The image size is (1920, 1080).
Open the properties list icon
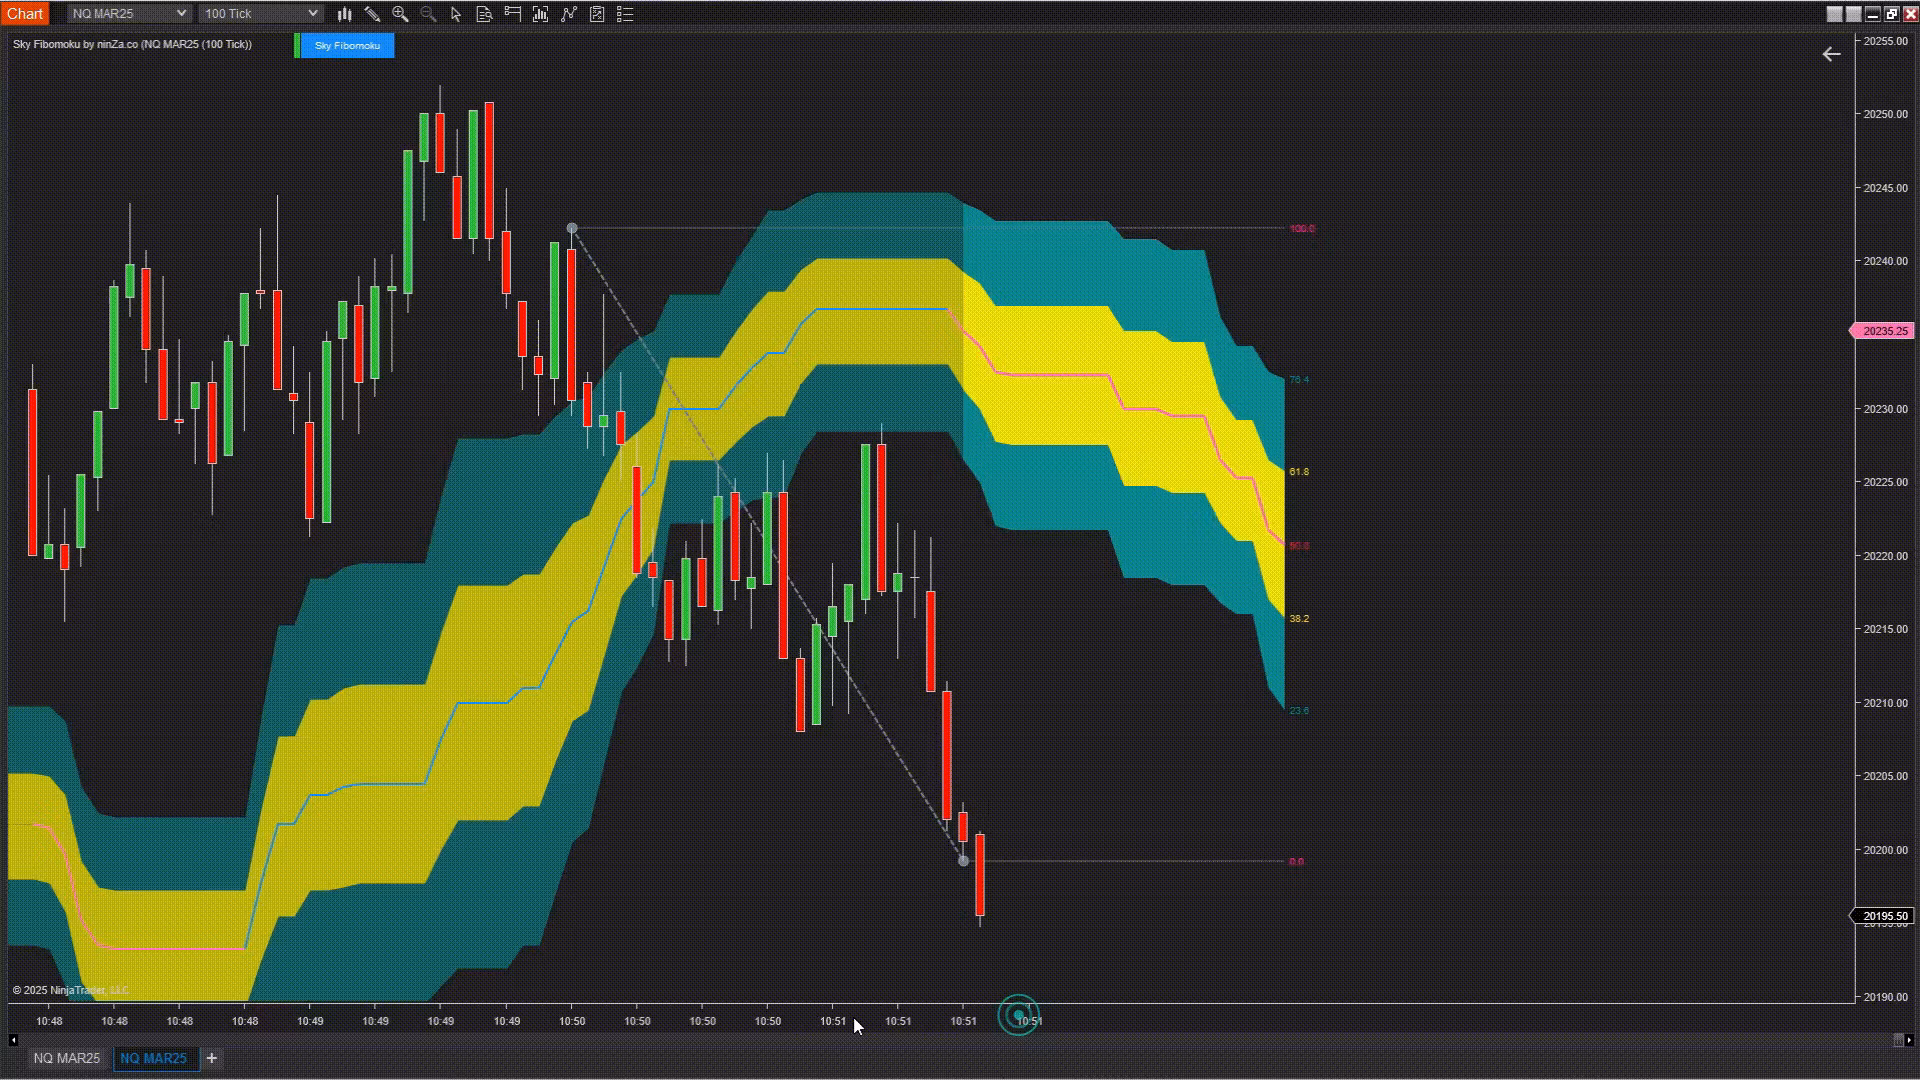(625, 14)
